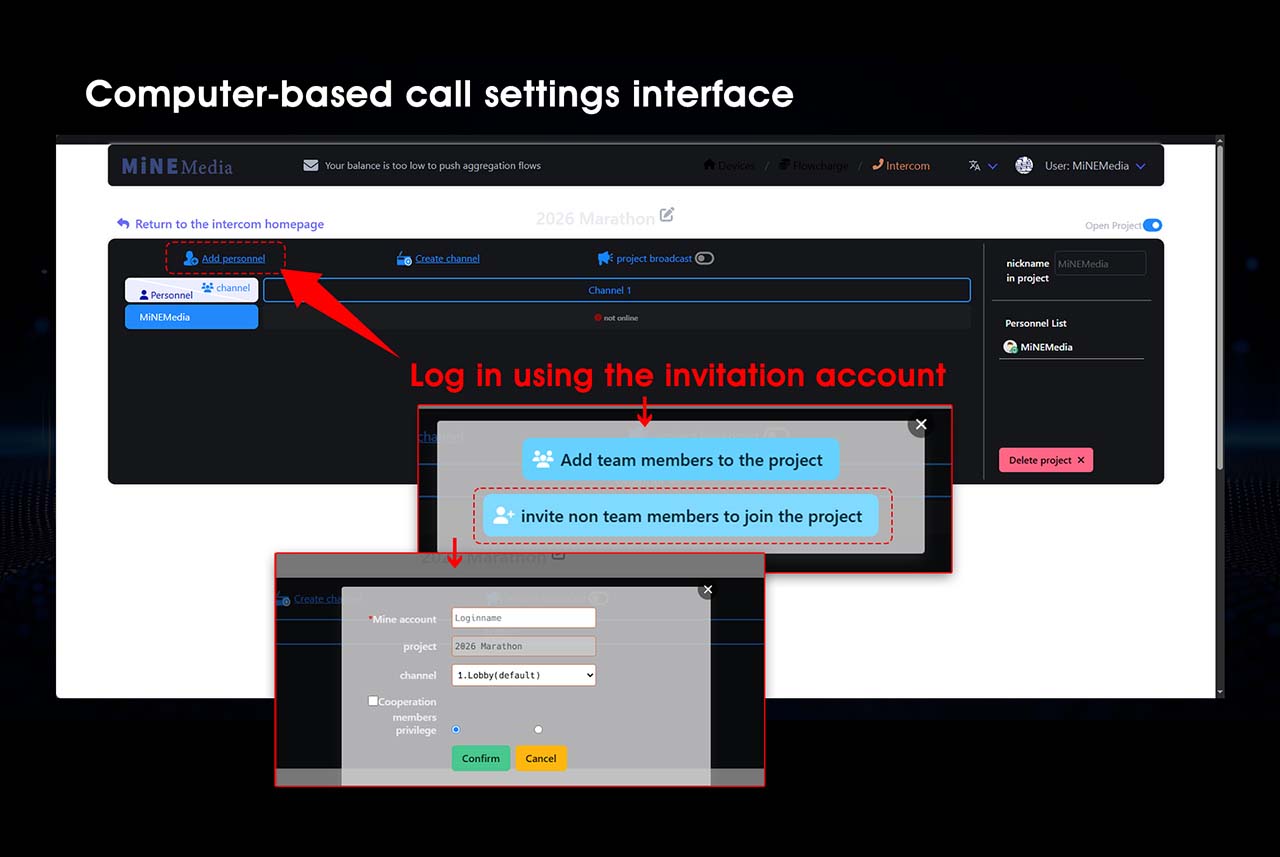This screenshot has width=1280, height=857.
Task: Select MiNEMedia in the personnel tab list
Action: pyautogui.click(x=191, y=317)
